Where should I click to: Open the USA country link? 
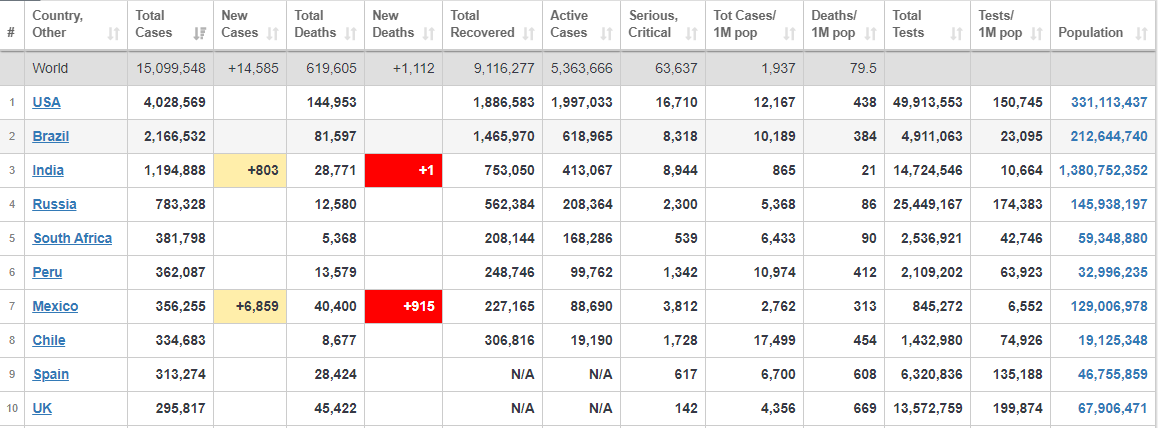click(x=47, y=103)
